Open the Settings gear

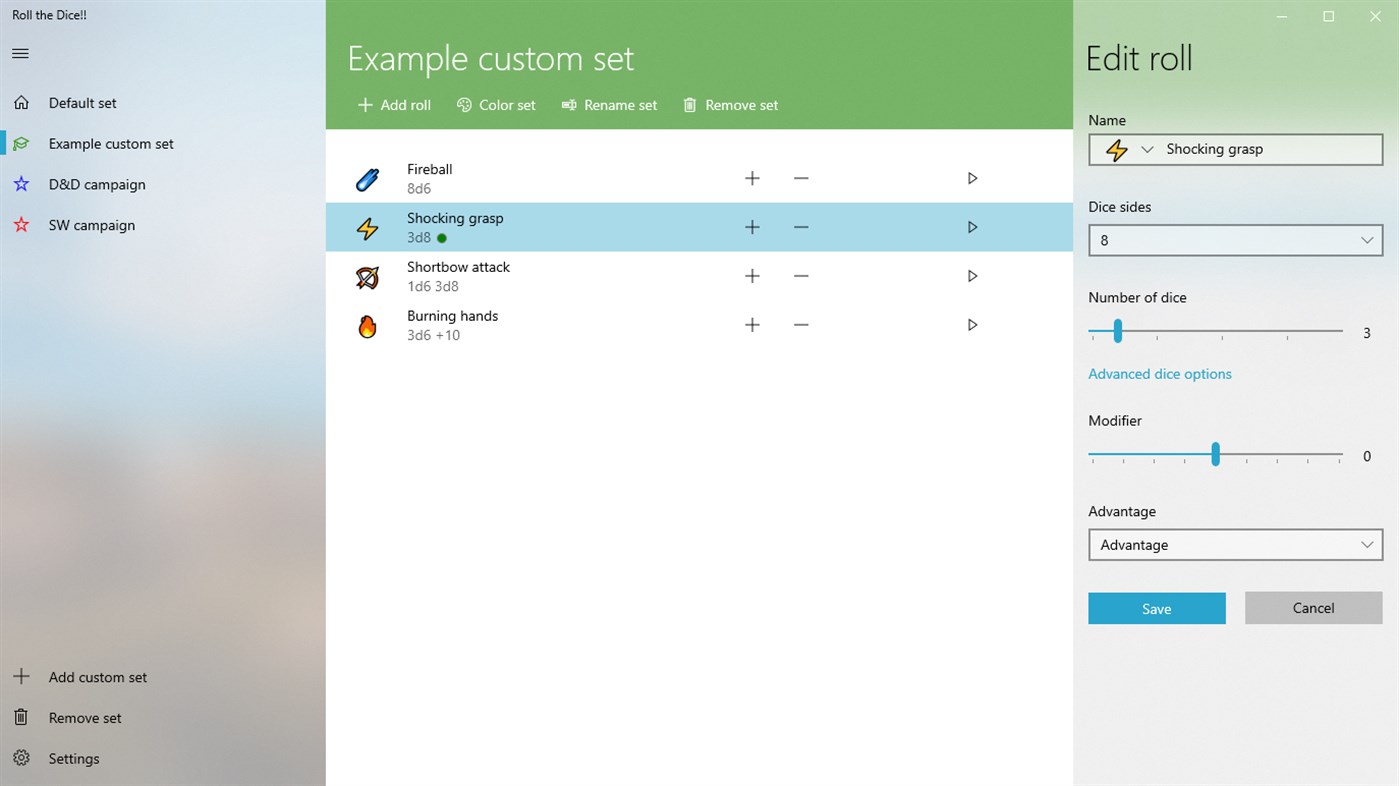pos(21,759)
